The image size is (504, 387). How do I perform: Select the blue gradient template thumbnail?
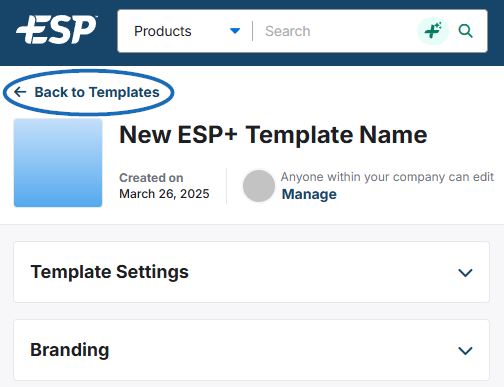point(58,163)
